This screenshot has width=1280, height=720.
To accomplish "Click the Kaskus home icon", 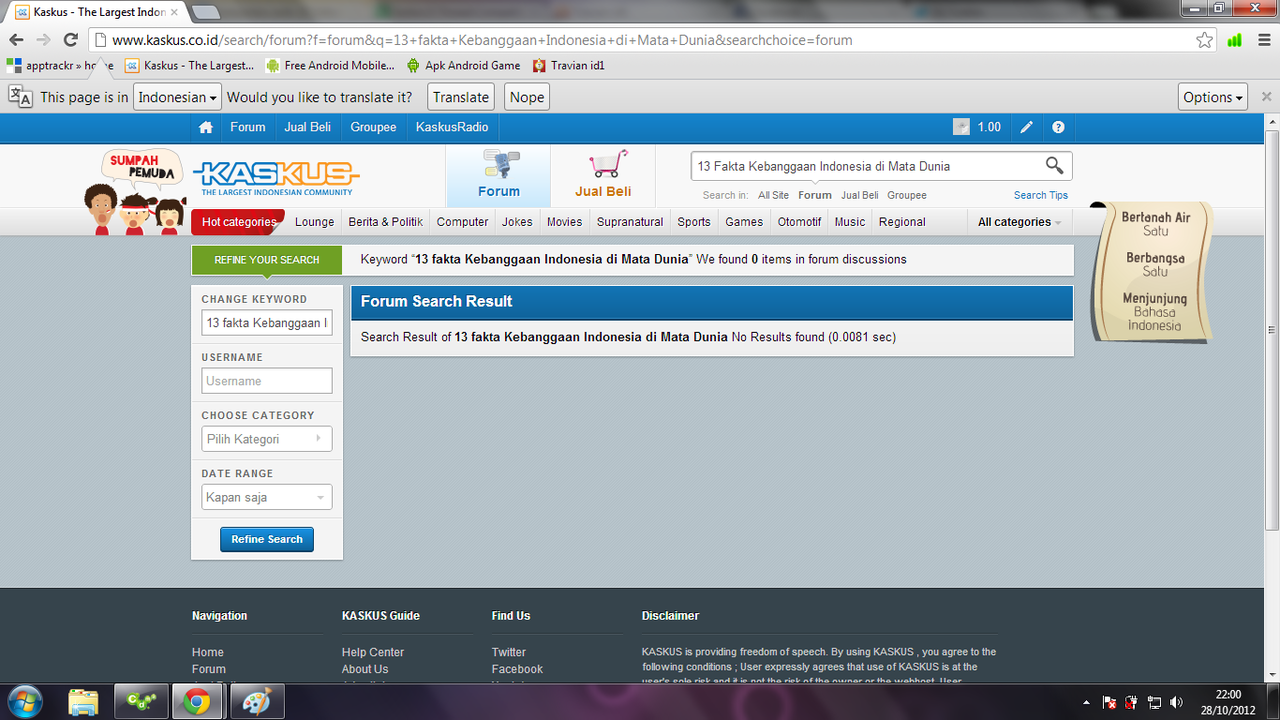I will click(x=206, y=127).
